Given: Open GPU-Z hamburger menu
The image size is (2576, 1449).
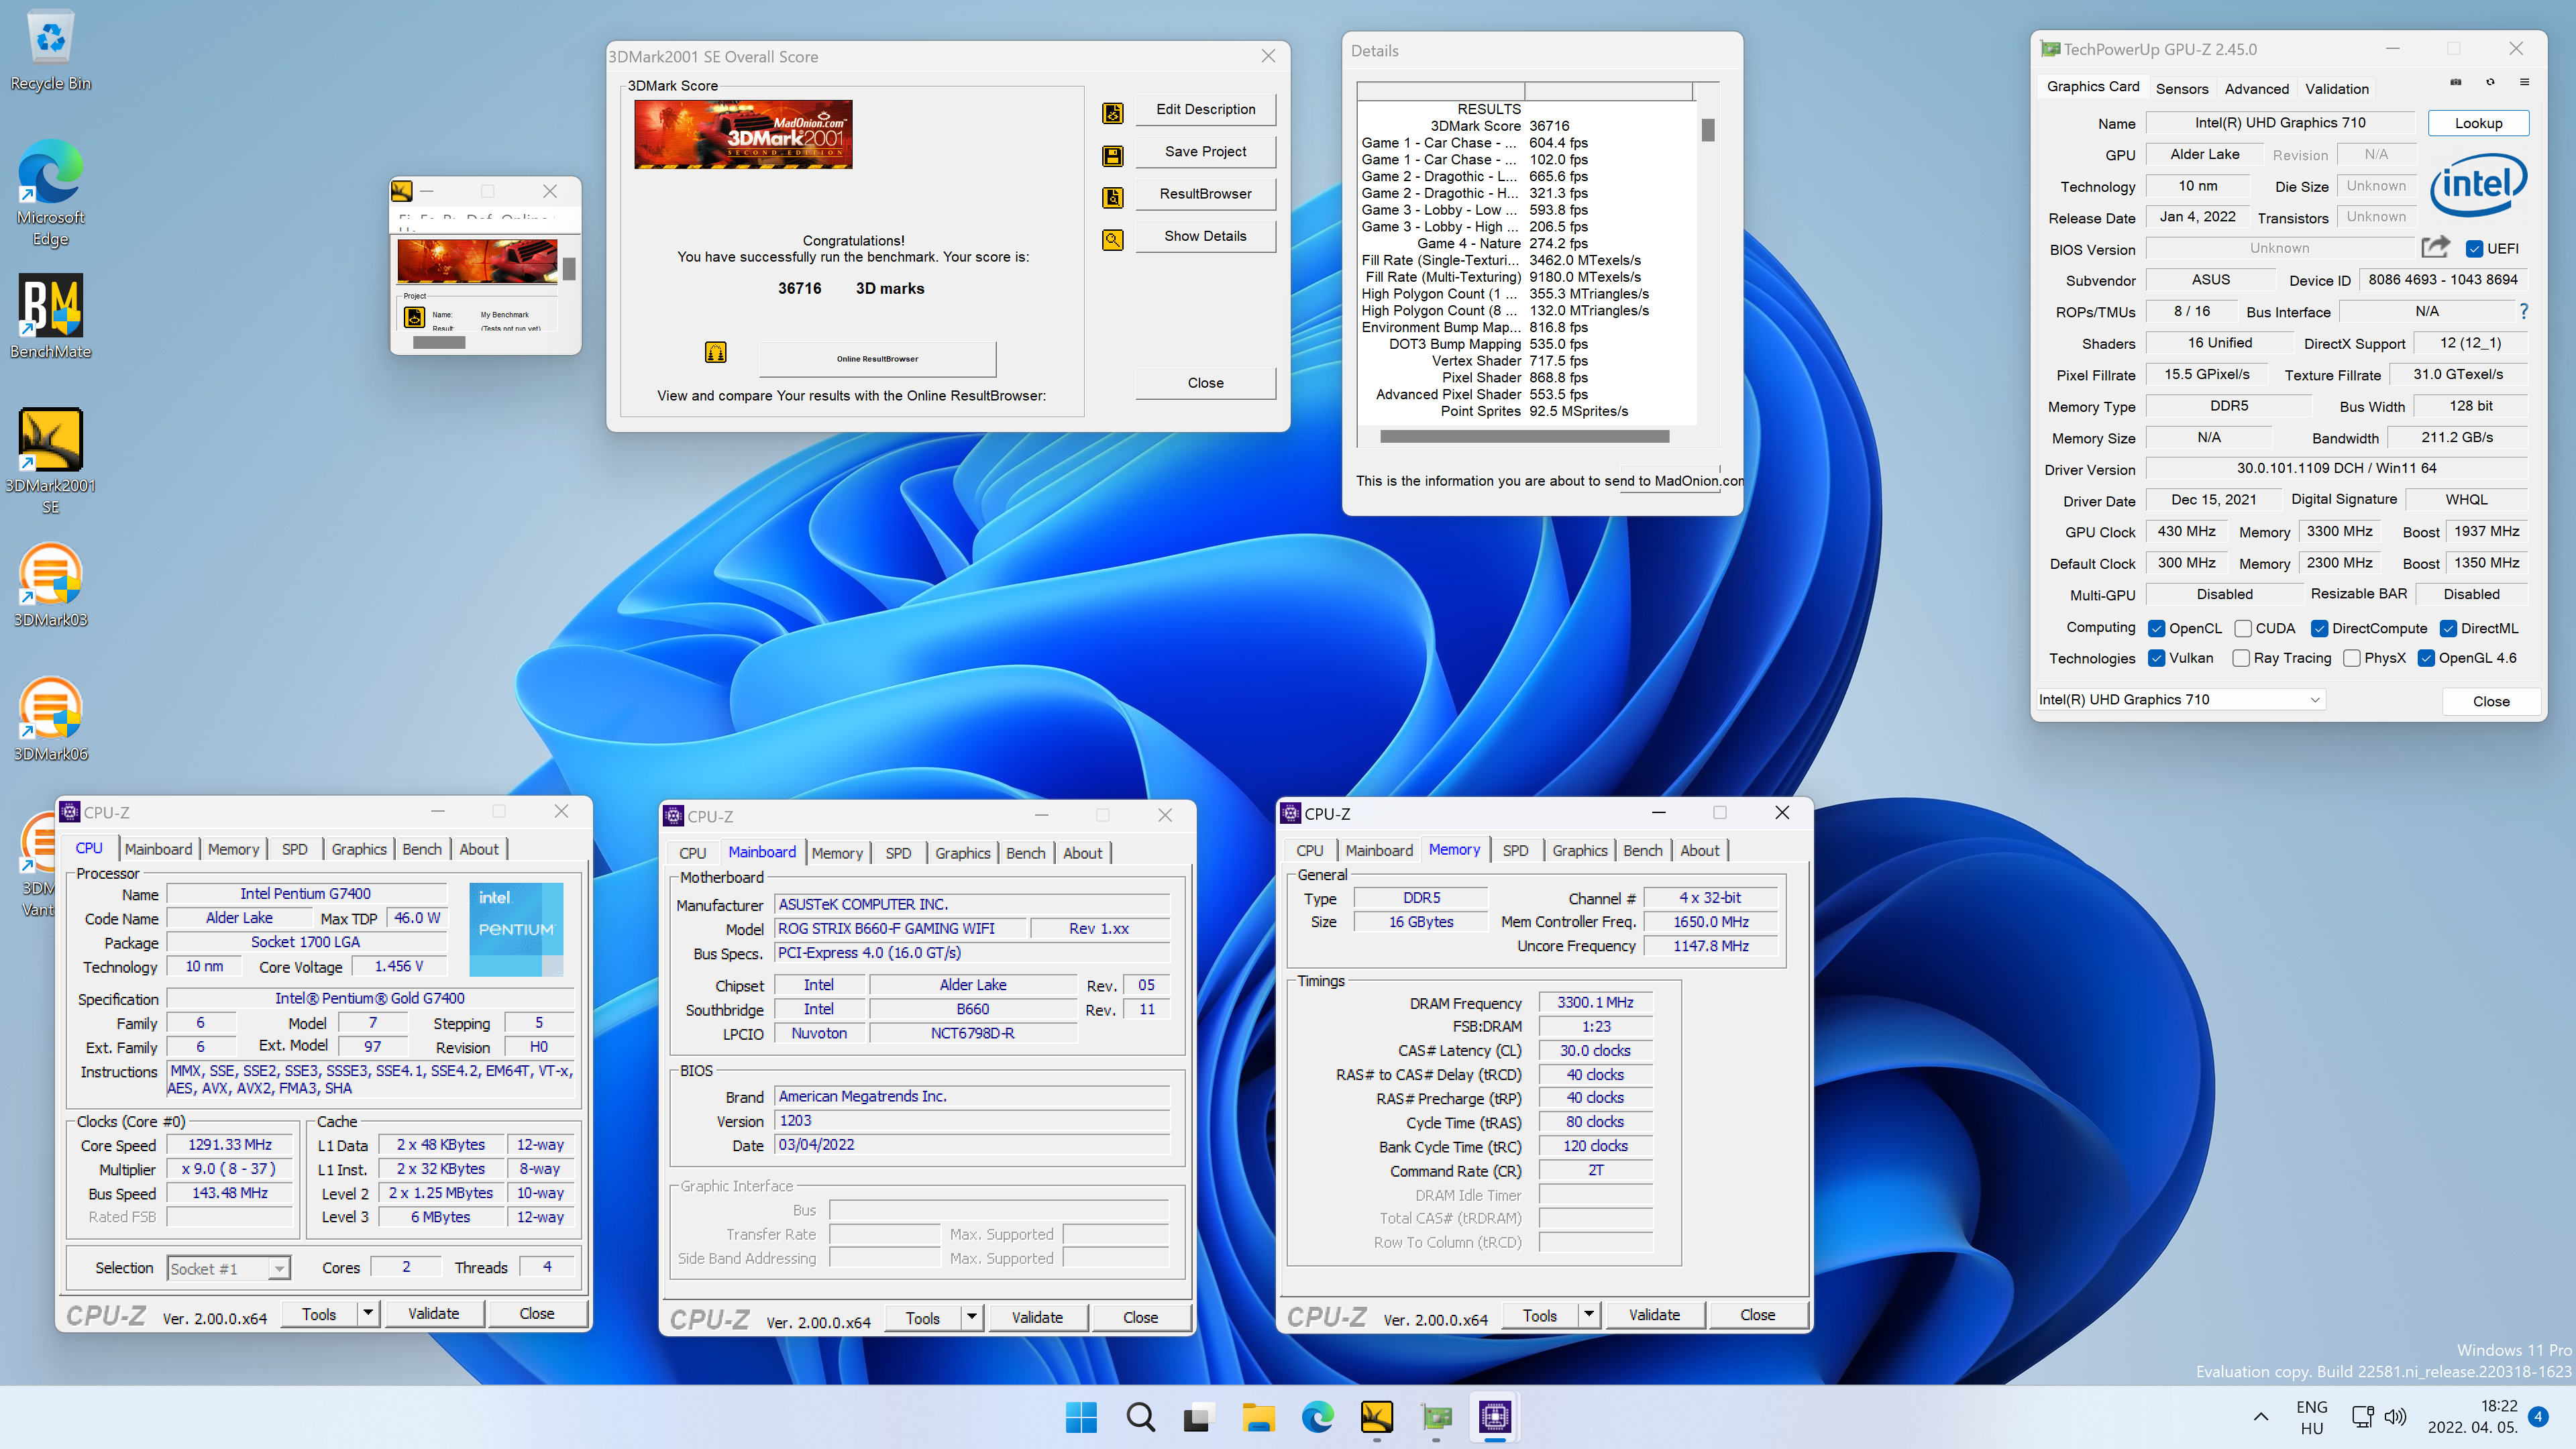Looking at the screenshot, I should [2524, 82].
